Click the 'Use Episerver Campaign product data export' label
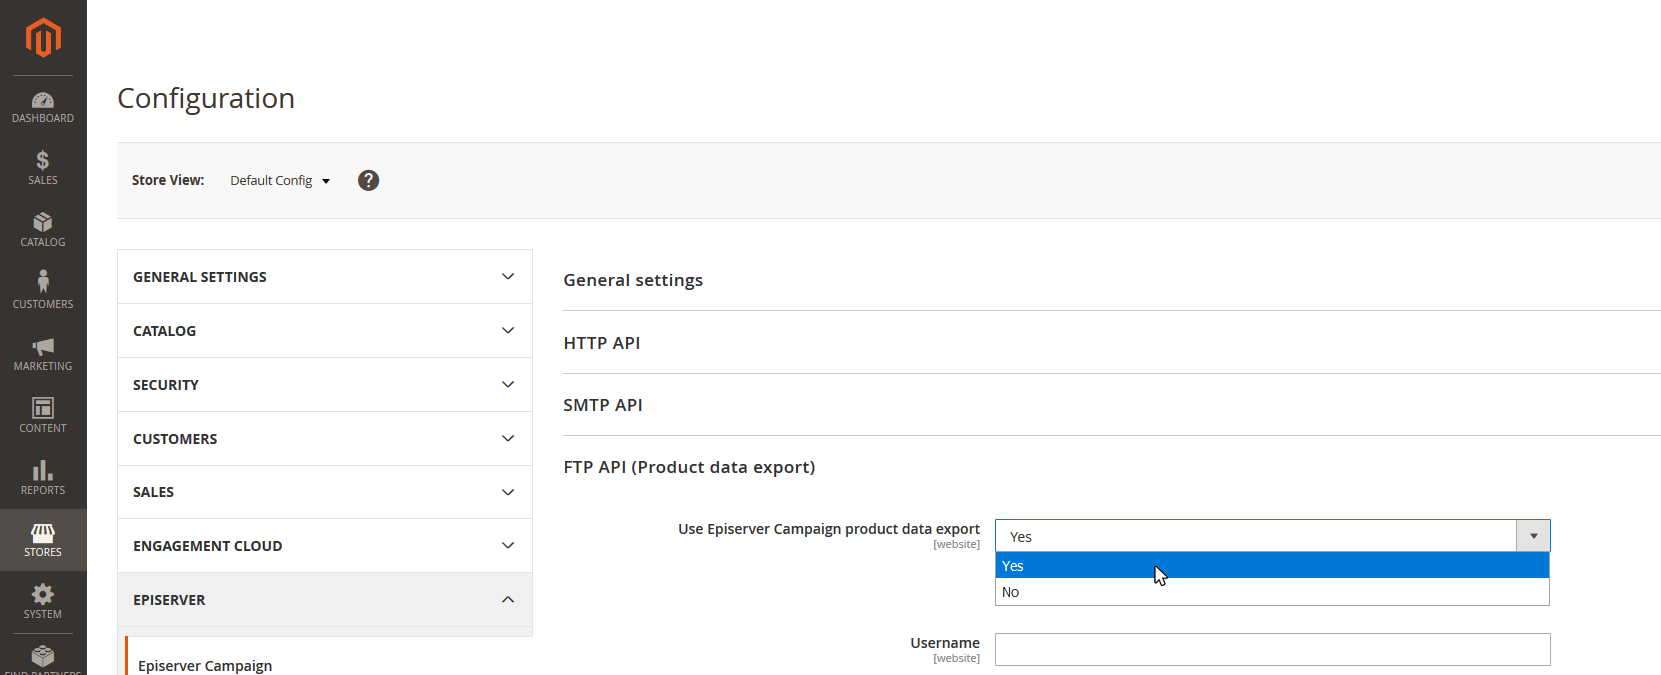 click(829, 529)
